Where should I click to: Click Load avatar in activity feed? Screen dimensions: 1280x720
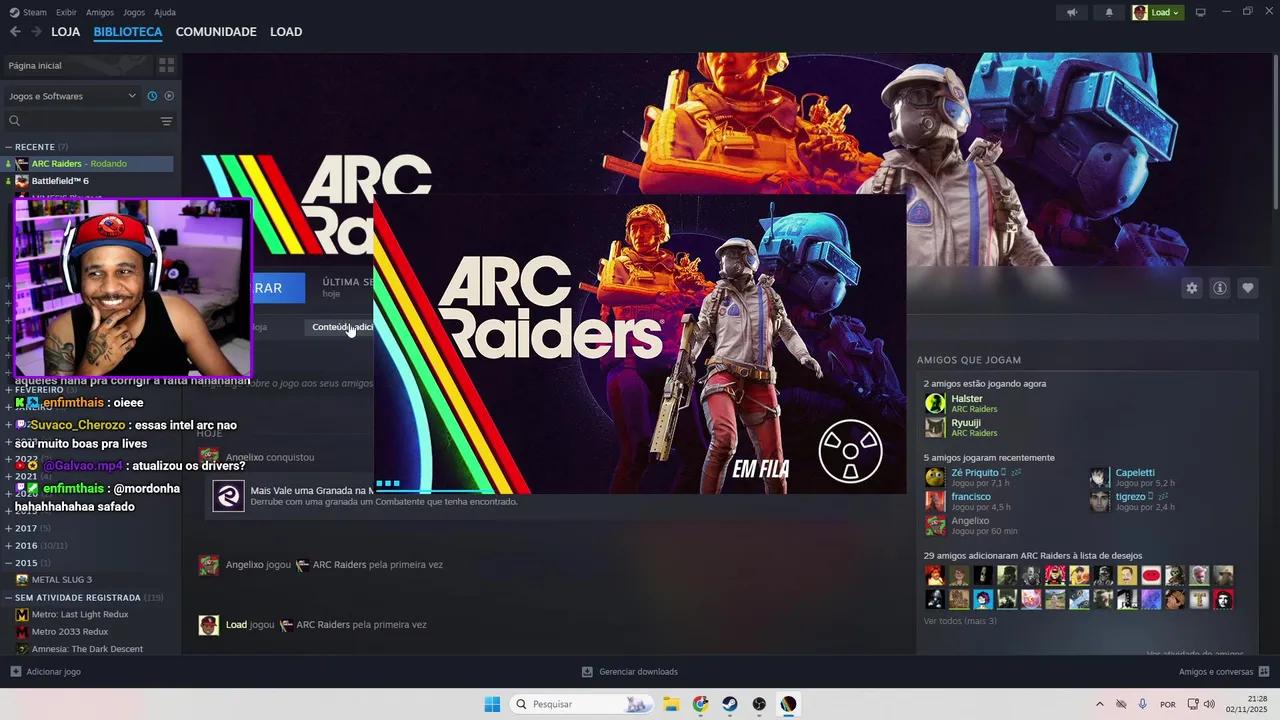pos(208,625)
